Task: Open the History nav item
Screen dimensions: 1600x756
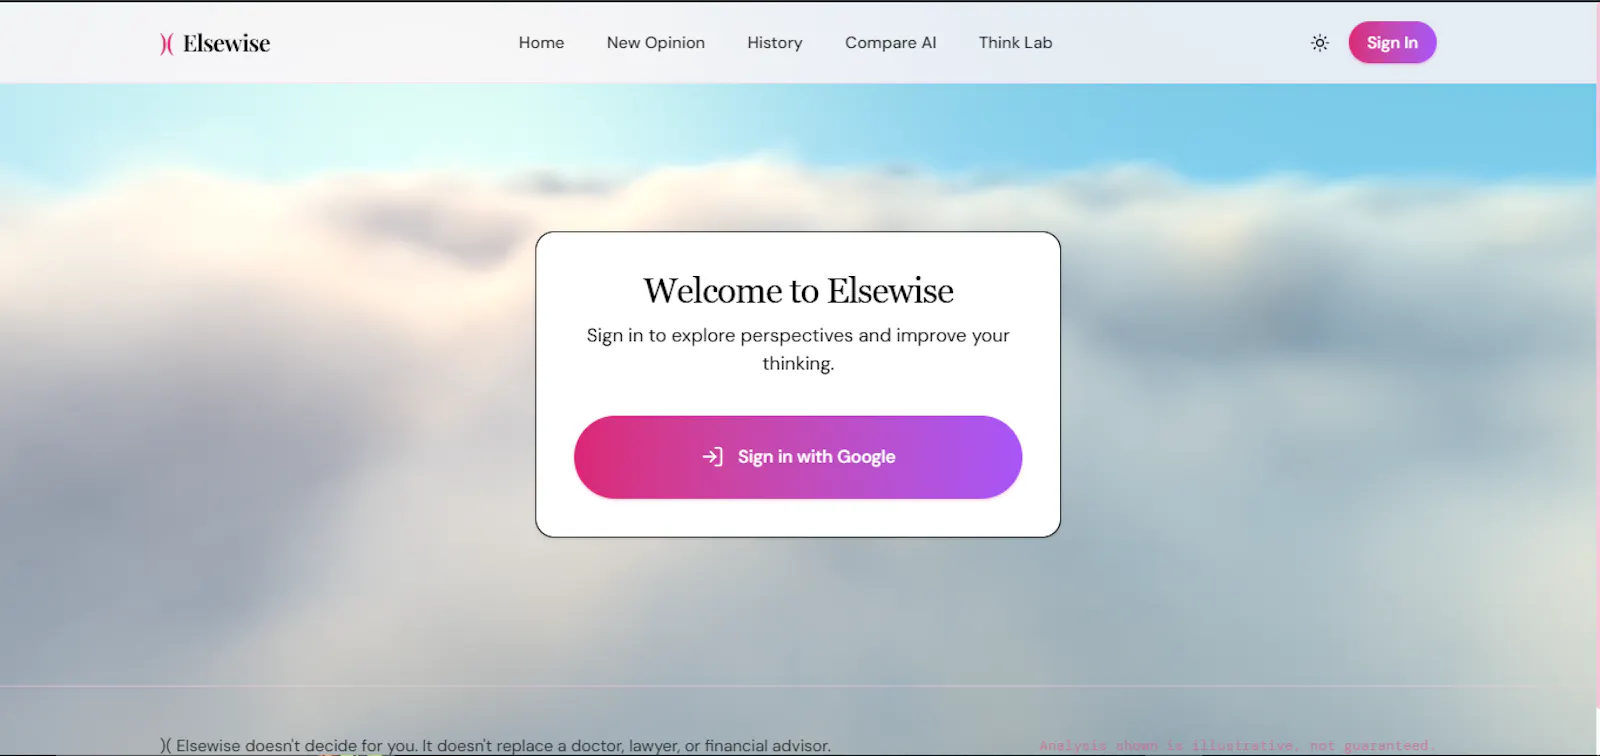Action: (775, 43)
